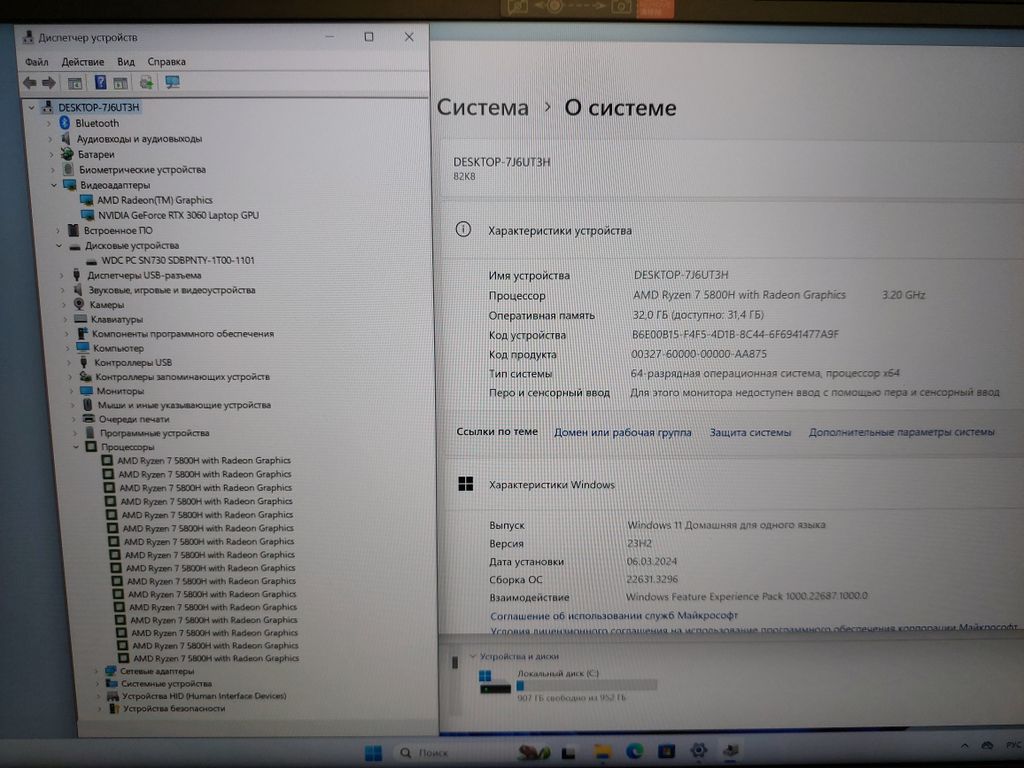
Task: Toggle the console tree toolbar icon
Action: (x=75, y=83)
